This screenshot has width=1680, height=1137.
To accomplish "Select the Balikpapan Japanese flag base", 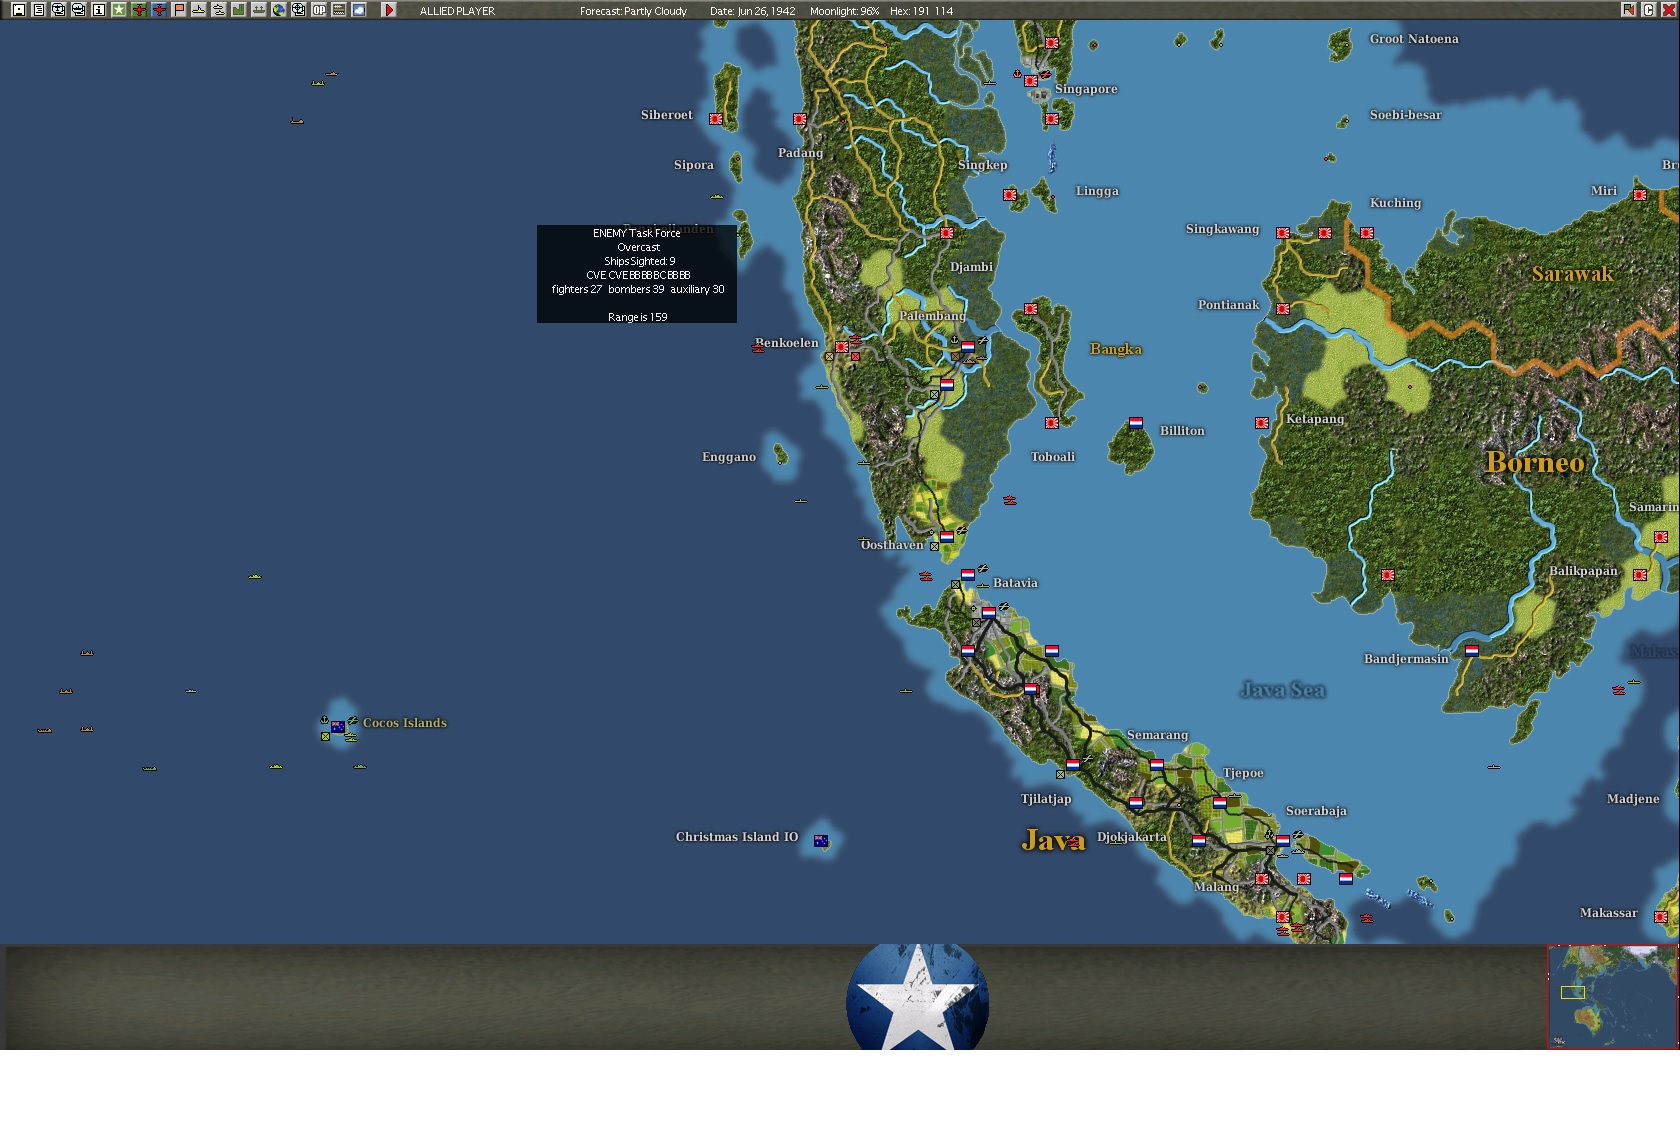I will click(1640, 575).
